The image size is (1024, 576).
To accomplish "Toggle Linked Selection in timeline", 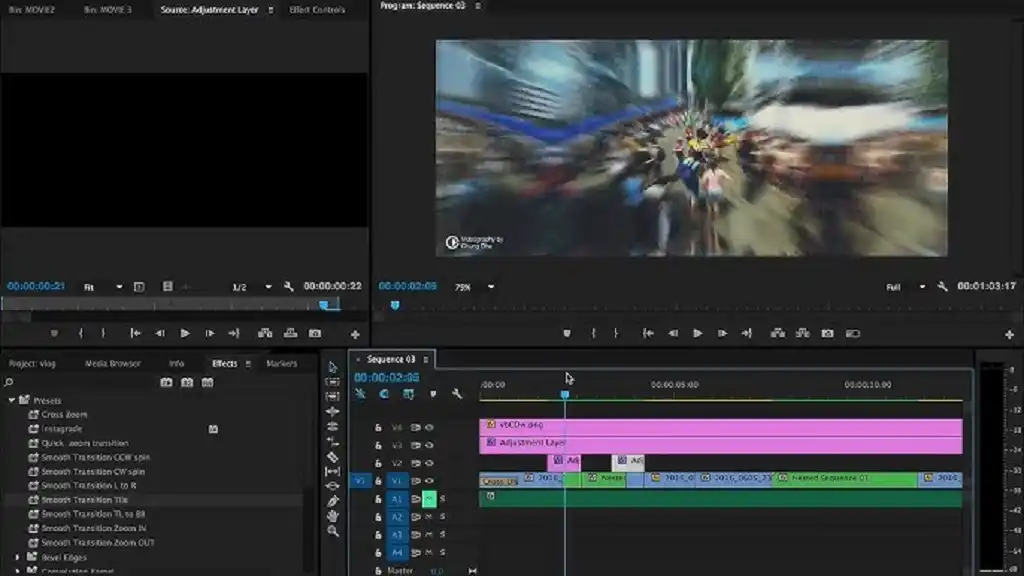I will click(x=408, y=394).
